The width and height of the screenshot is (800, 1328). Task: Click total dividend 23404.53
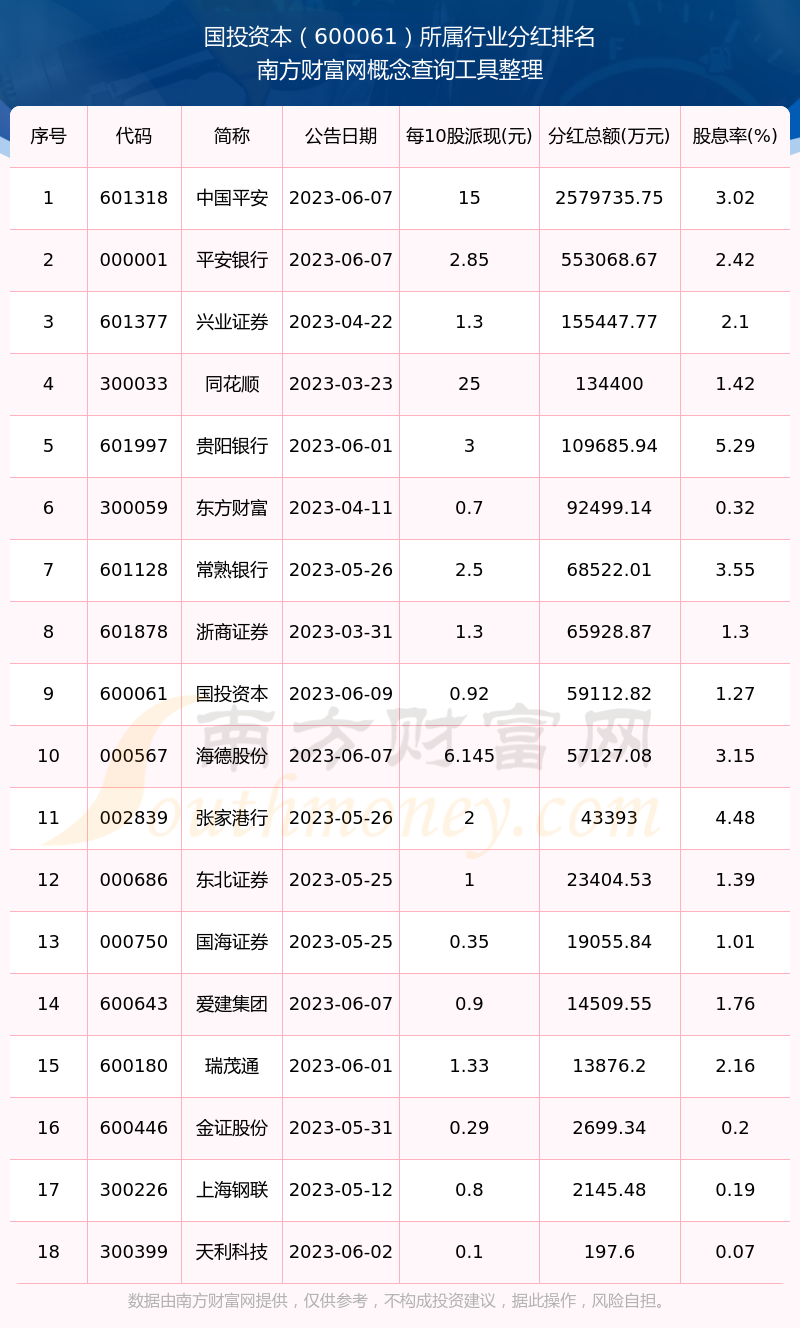pos(609,880)
